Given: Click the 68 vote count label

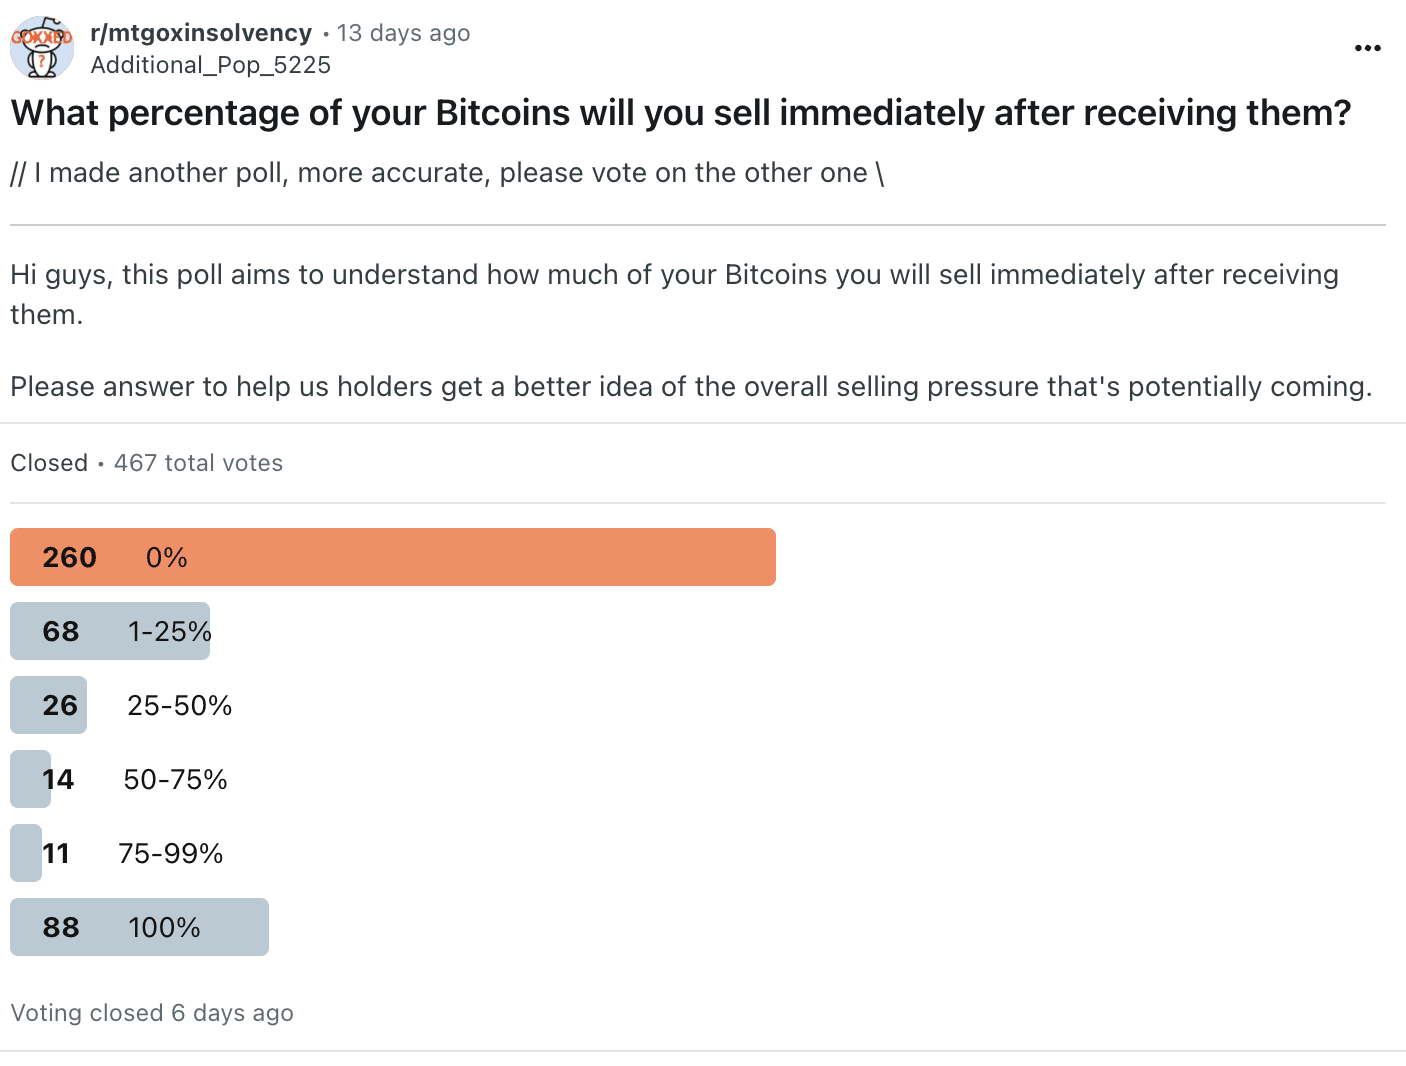Looking at the screenshot, I should pos(60,631).
